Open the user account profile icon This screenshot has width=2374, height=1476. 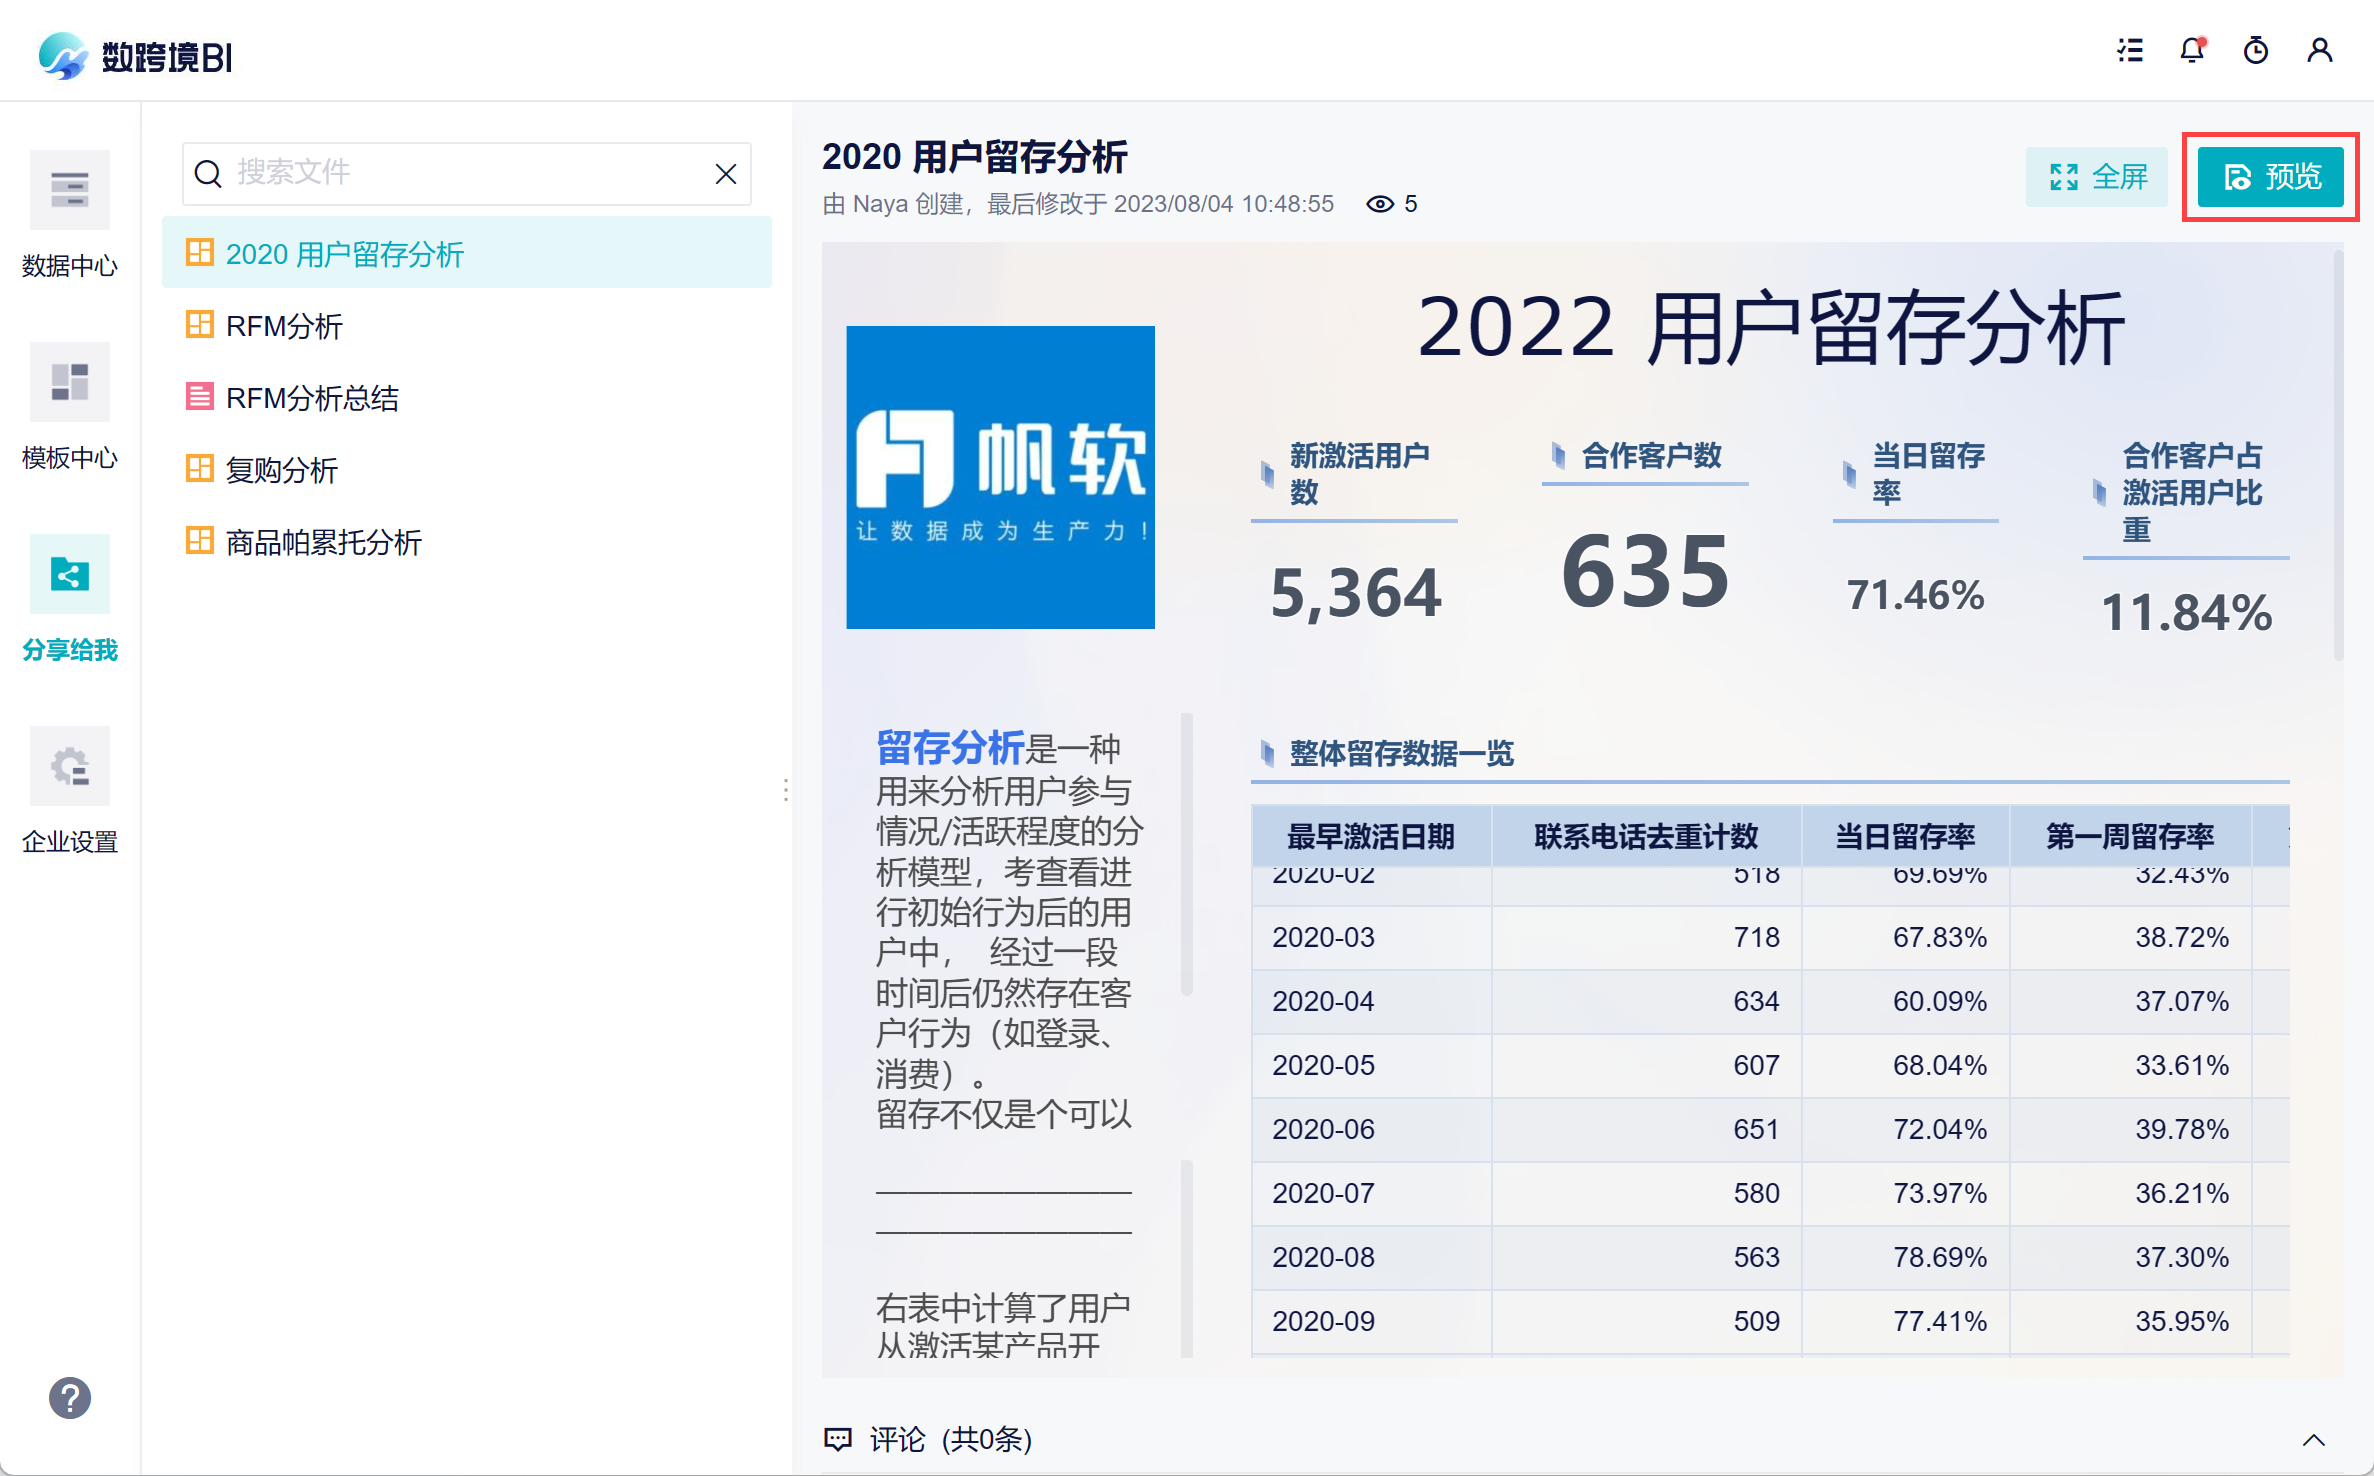click(2320, 51)
